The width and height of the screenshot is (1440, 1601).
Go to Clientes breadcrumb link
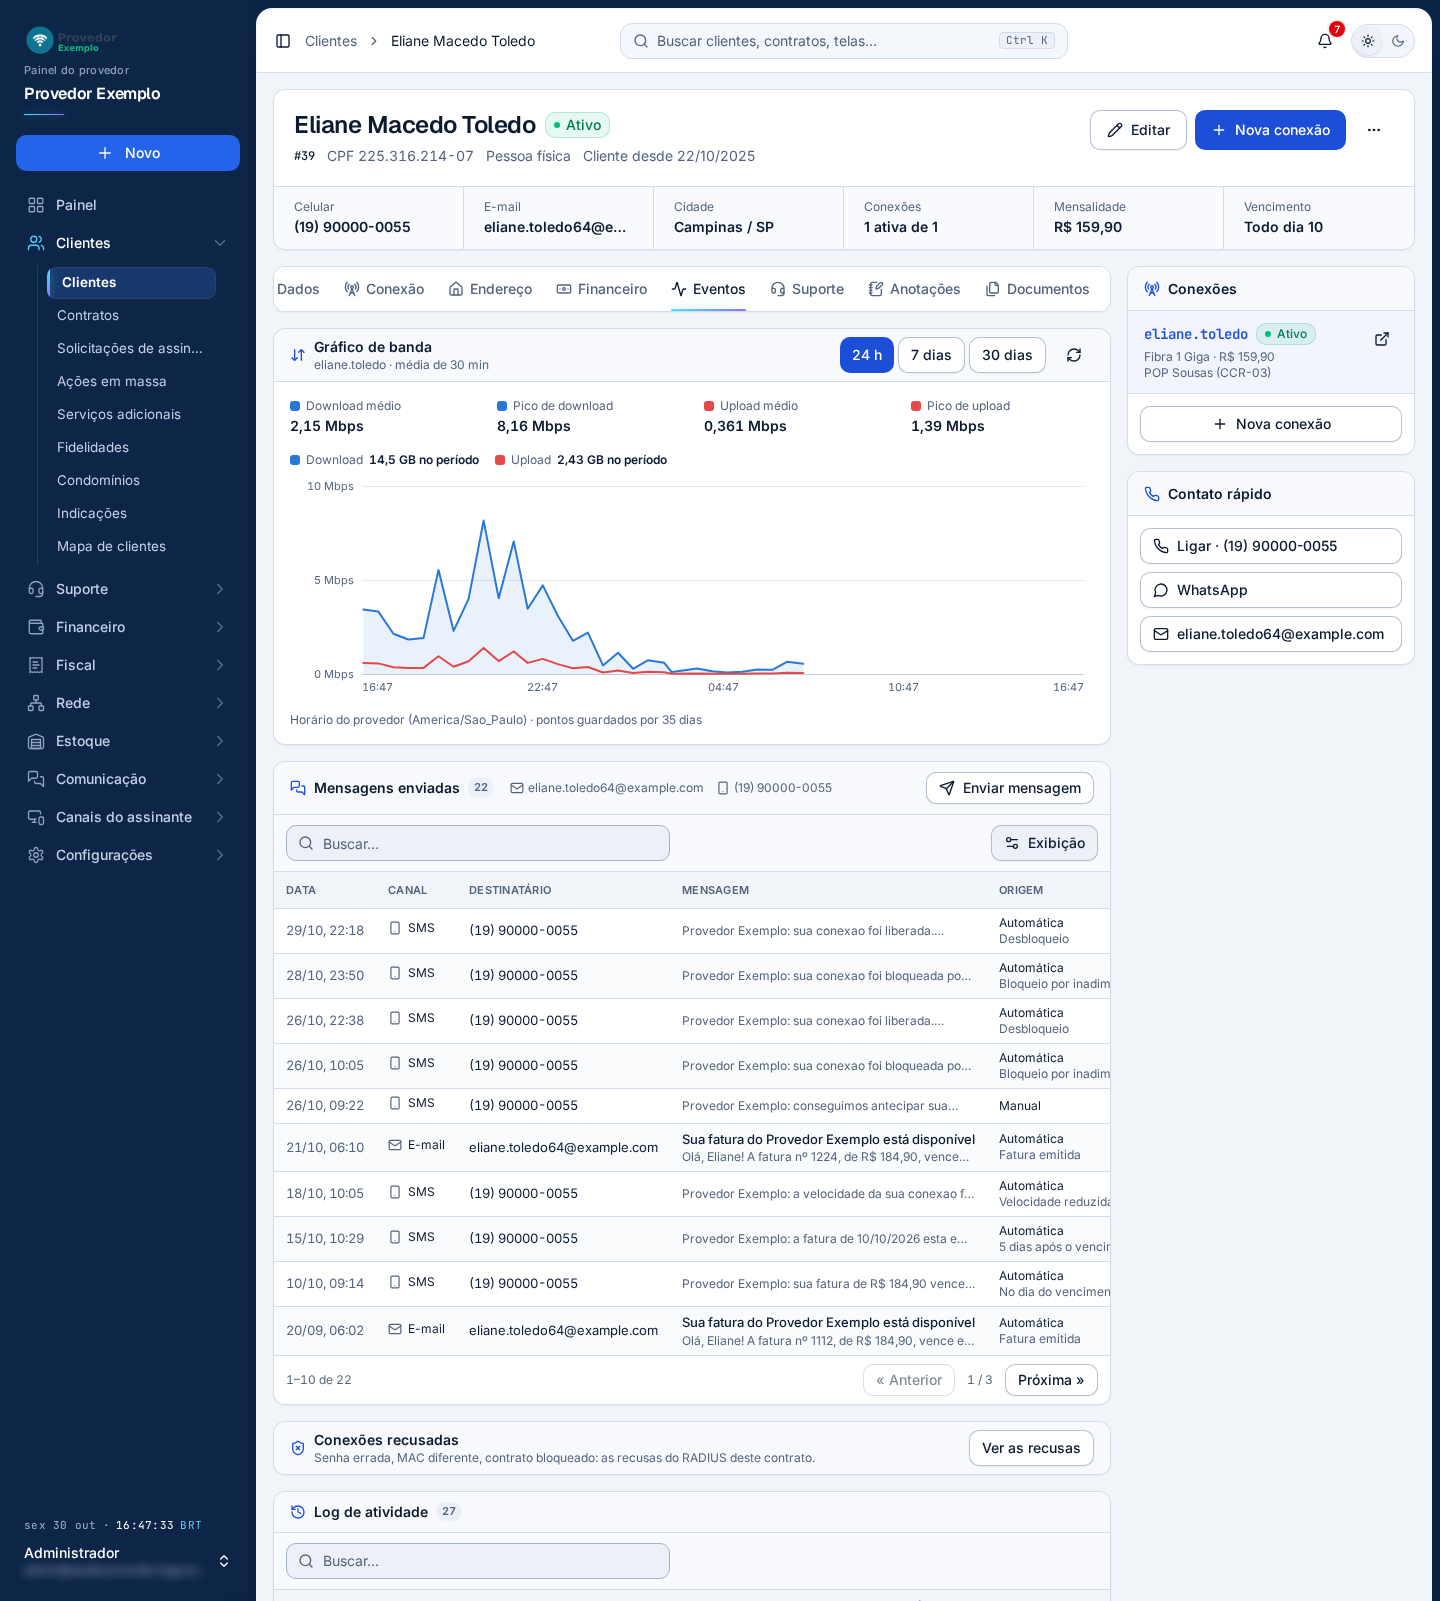coord(331,41)
